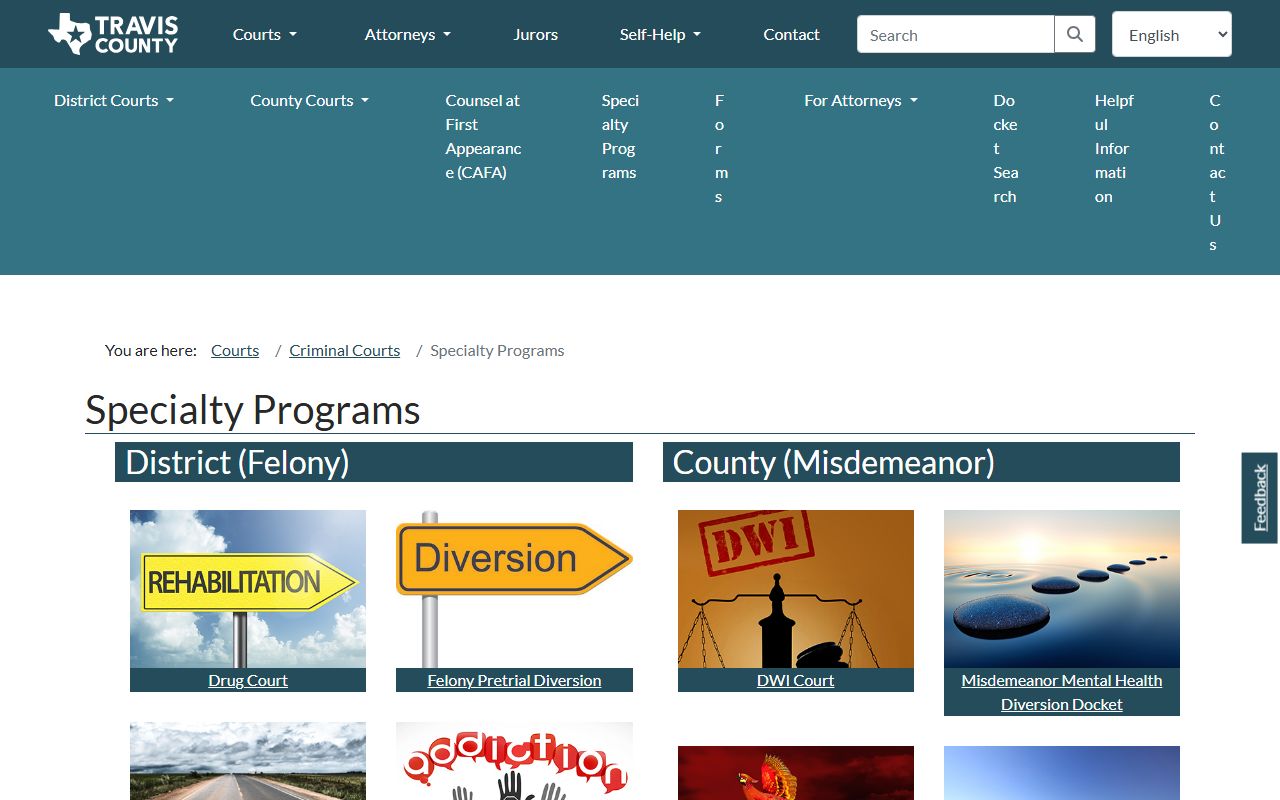
Task: Click the Addiction image thumbnail
Action: (x=514, y=761)
